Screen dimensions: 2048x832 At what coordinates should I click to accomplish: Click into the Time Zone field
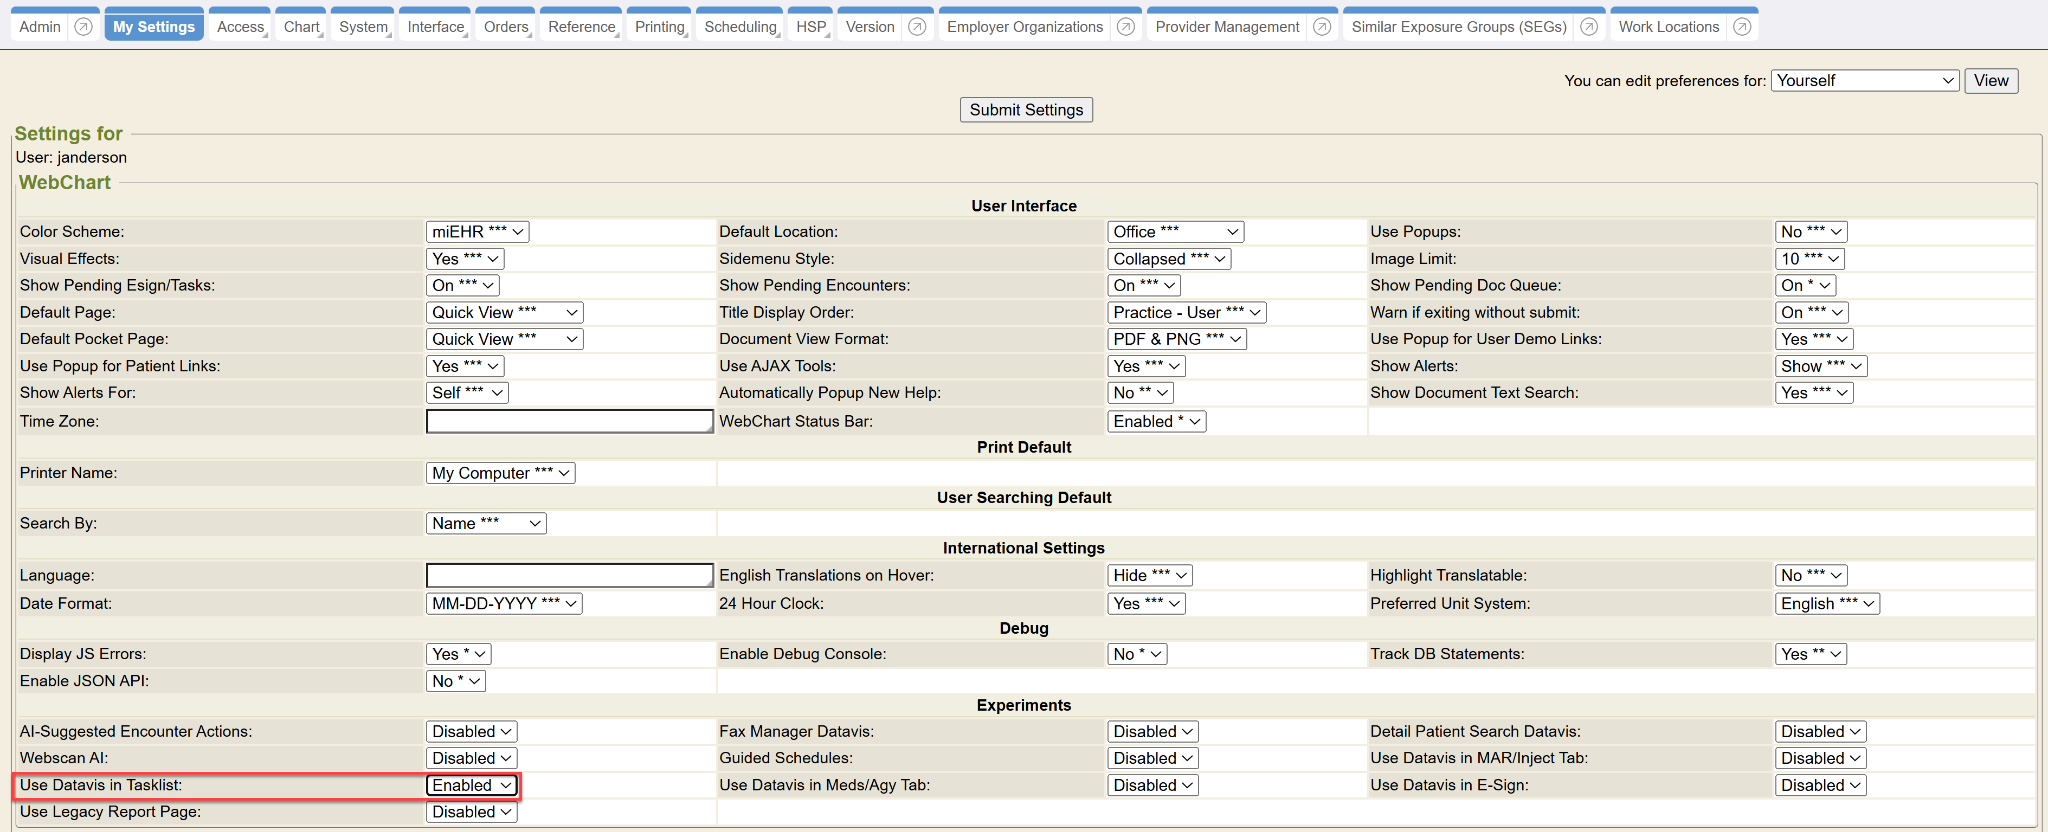coord(569,422)
